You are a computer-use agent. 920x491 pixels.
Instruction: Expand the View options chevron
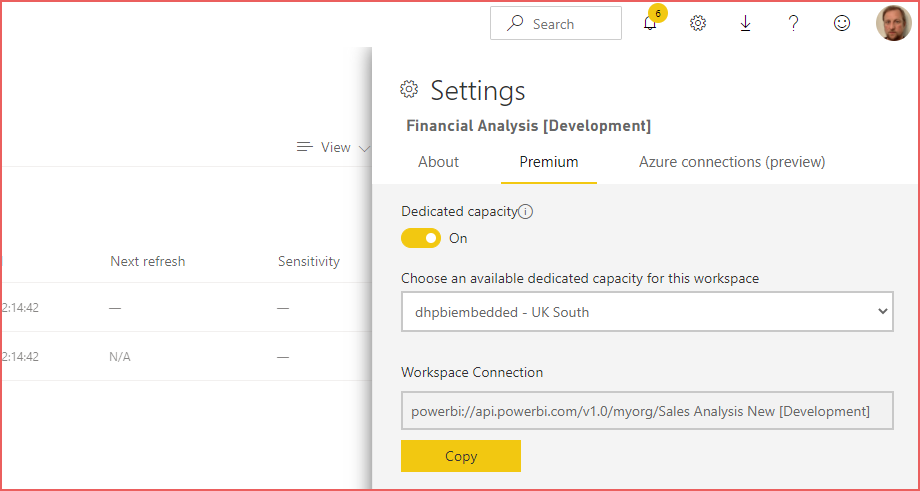364,148
